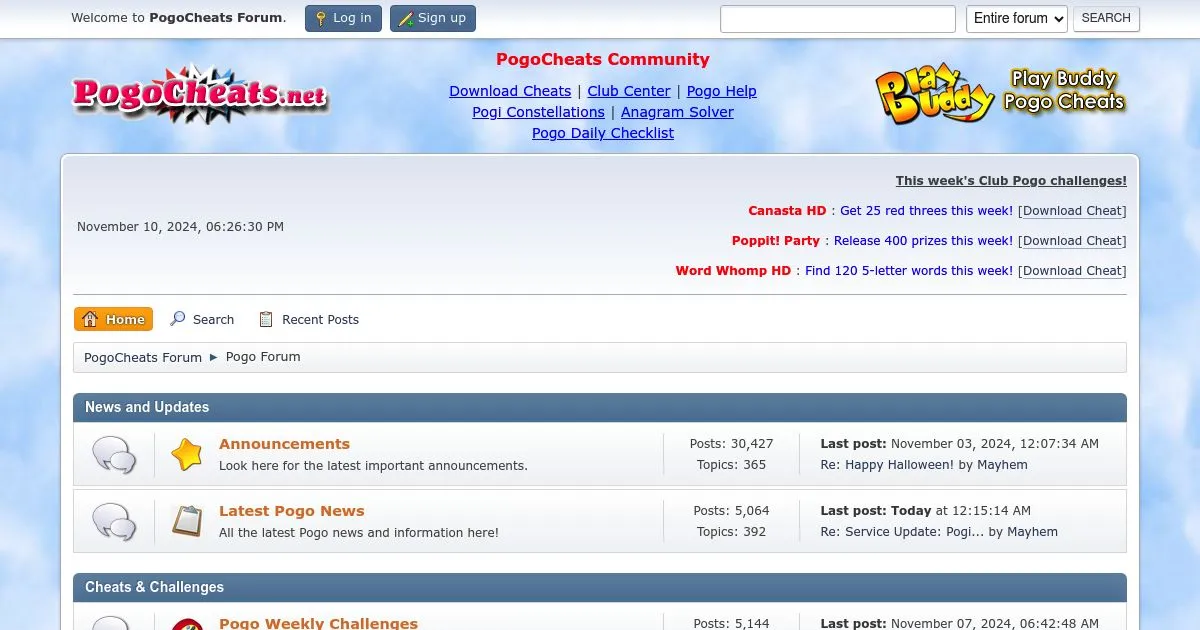Click Find 120 5-letter words this week

[909, 271]
